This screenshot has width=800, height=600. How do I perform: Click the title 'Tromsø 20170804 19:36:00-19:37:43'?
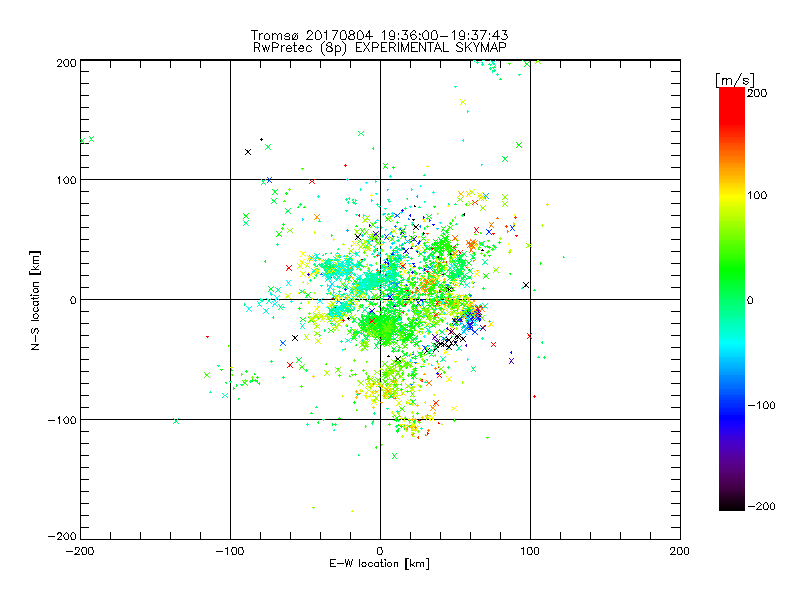click(379, 35)
